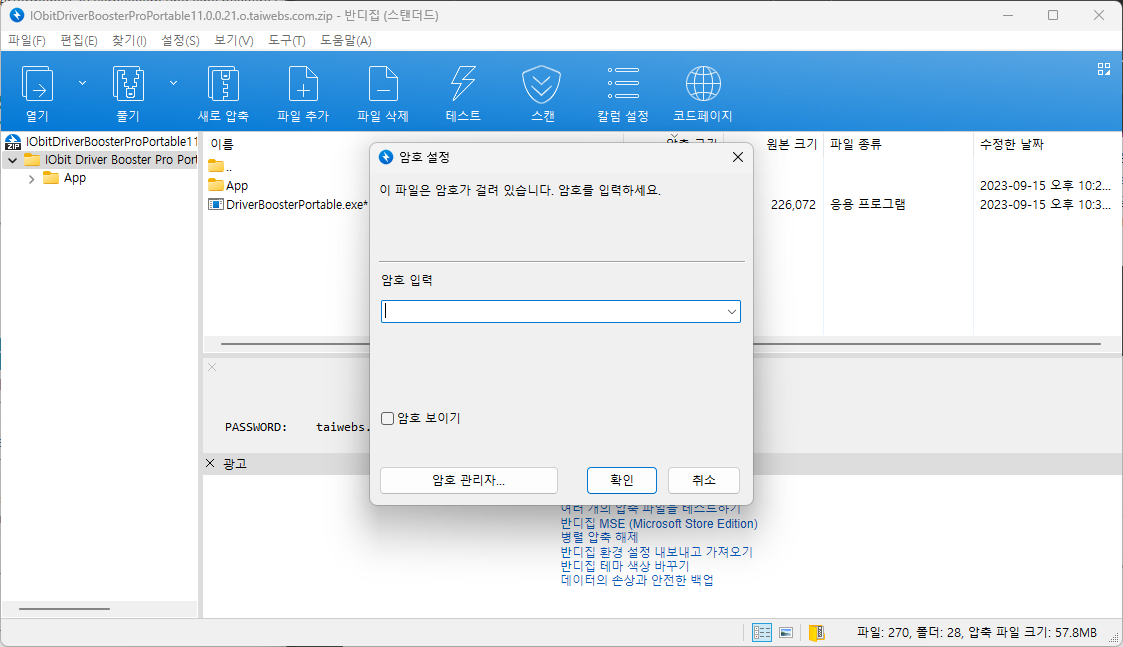Image resolution: width=1123 pixels, height=647 pixels.
Task: Toggle the 암호 보이기 checkbox
Action: (x=387, y=418)
